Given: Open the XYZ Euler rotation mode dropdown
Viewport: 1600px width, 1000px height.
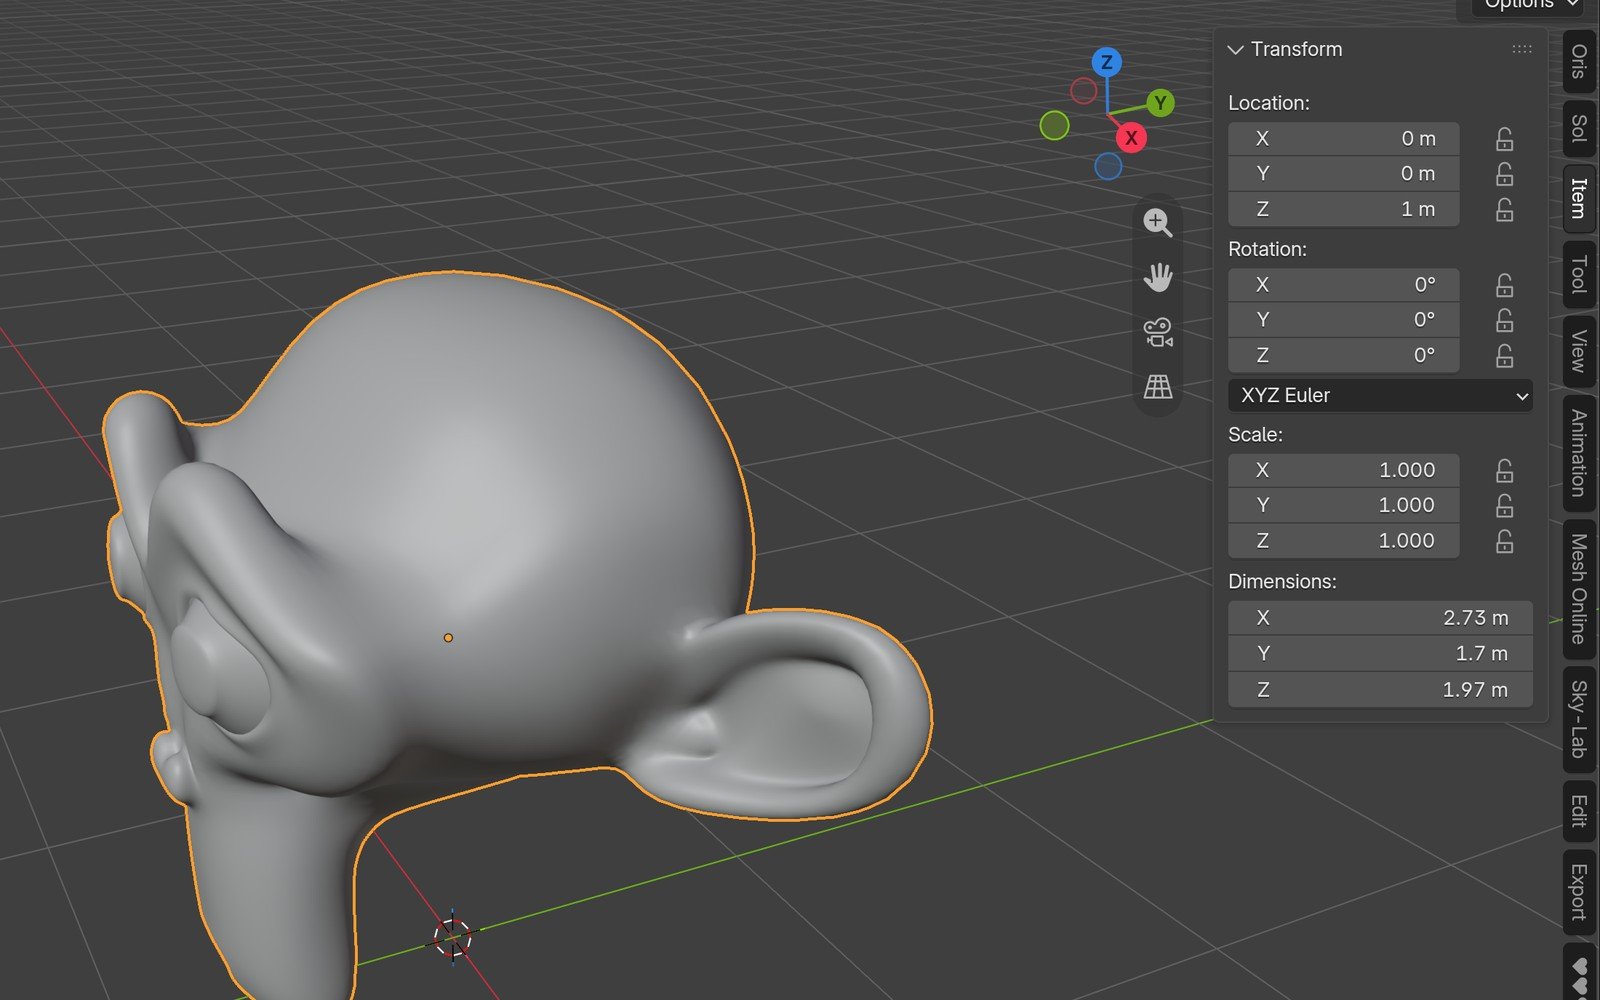Looking at the screenshot, I should [x=1380, y=395].
